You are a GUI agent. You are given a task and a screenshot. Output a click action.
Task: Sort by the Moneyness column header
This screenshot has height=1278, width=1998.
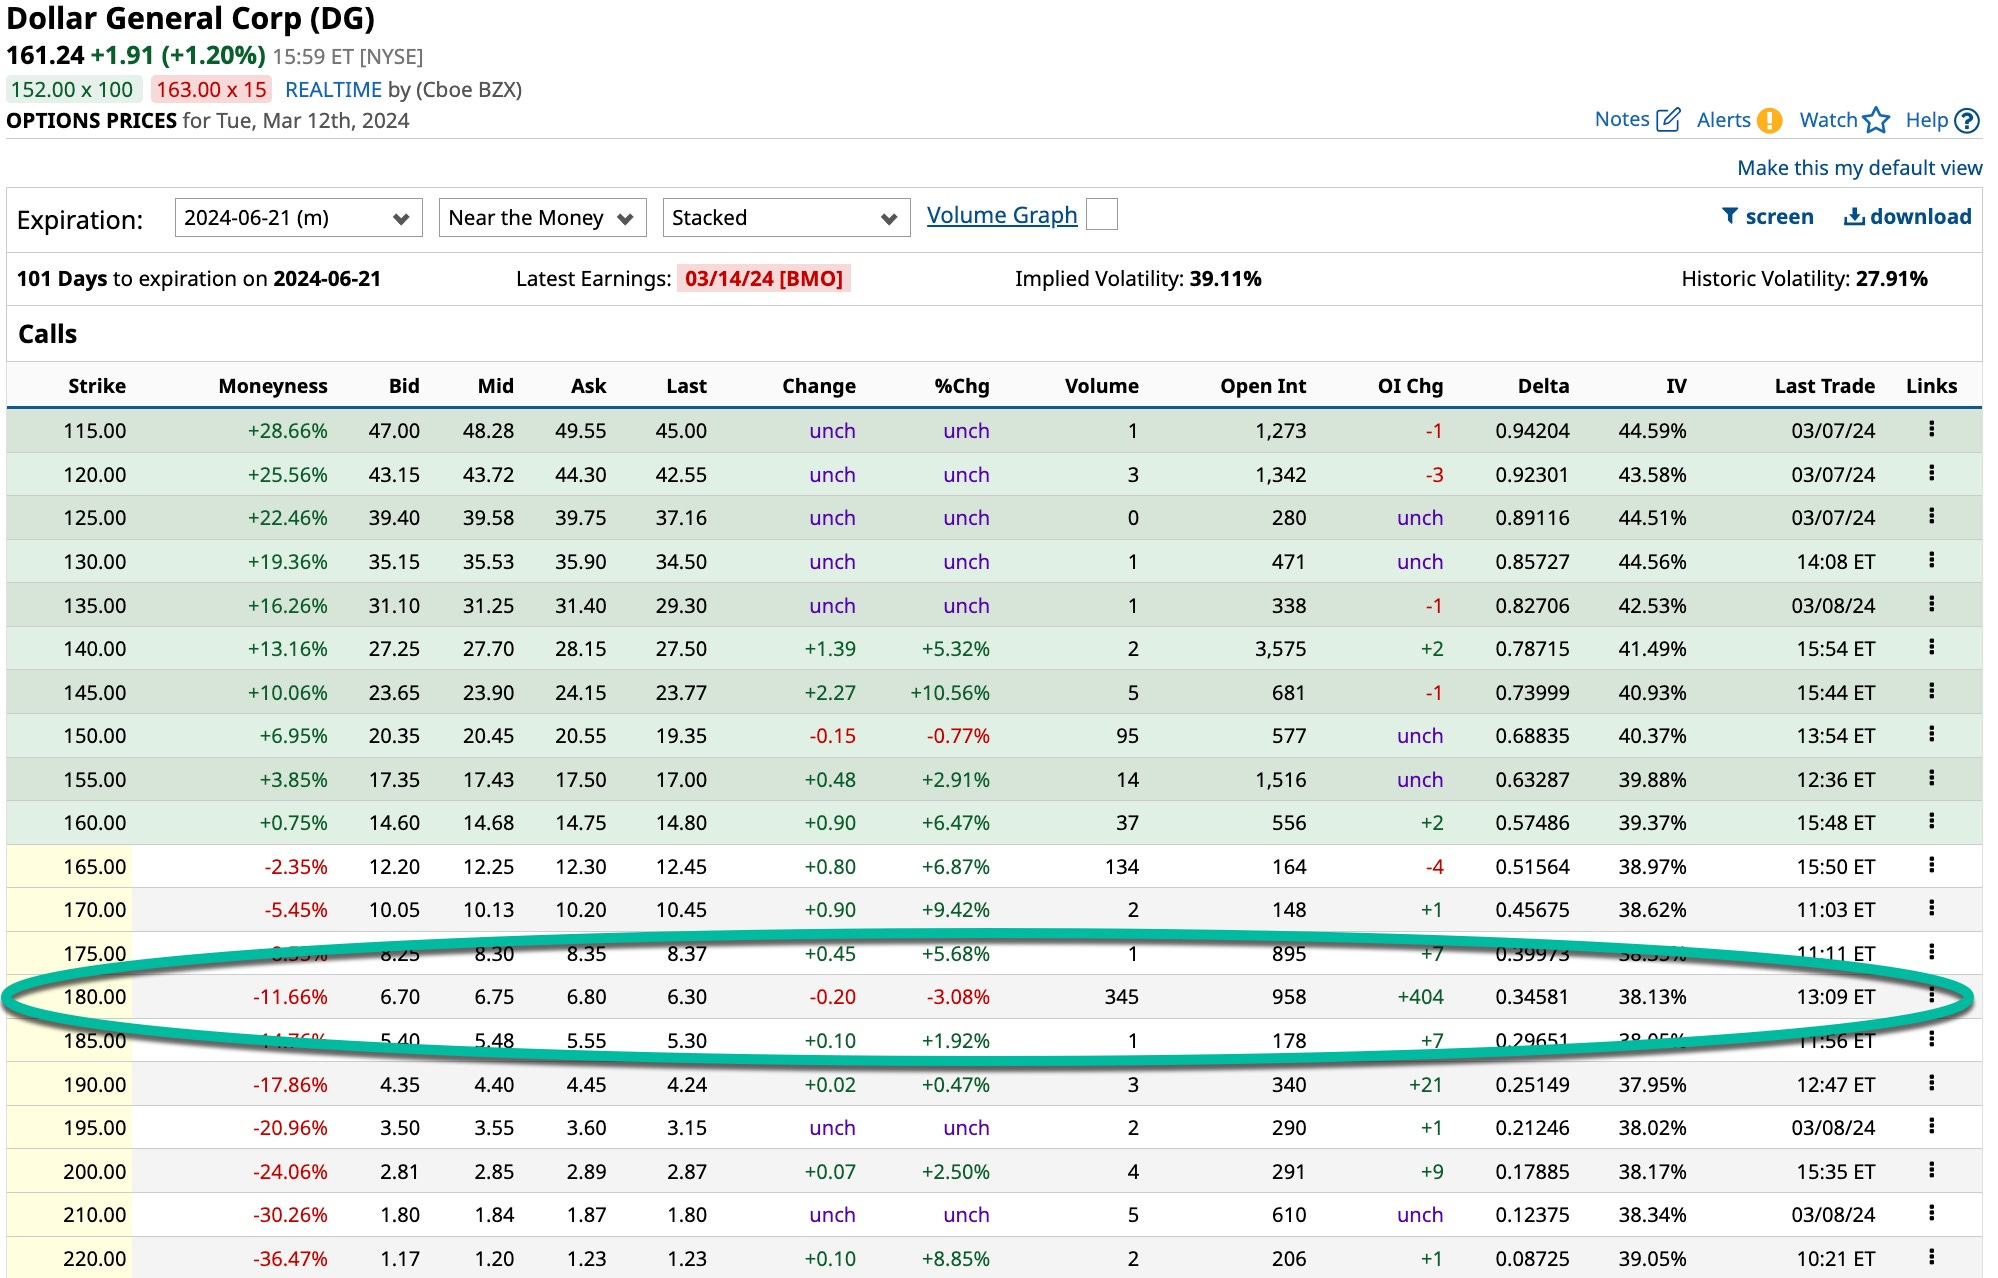[x=273, y=386]
